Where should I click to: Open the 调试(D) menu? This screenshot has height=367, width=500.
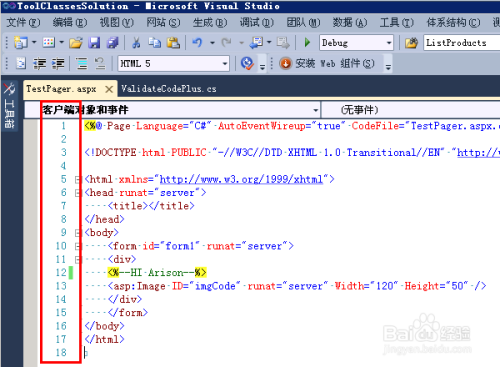[x=256, y=23]
